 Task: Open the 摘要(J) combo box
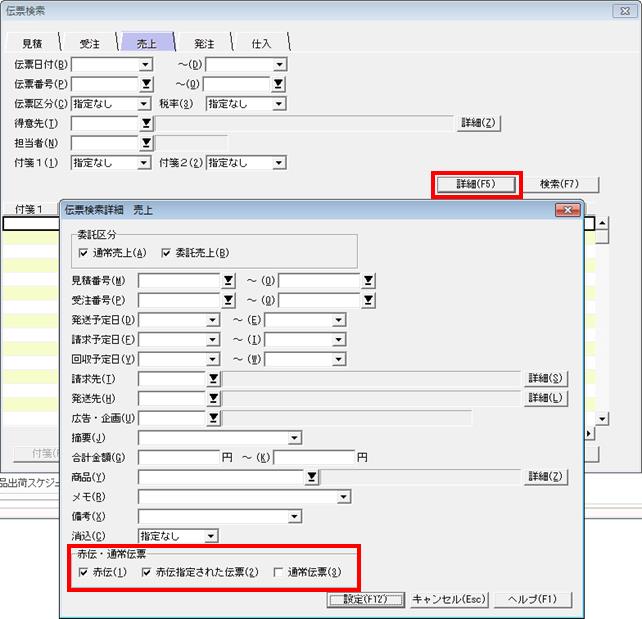click(220, 438)
